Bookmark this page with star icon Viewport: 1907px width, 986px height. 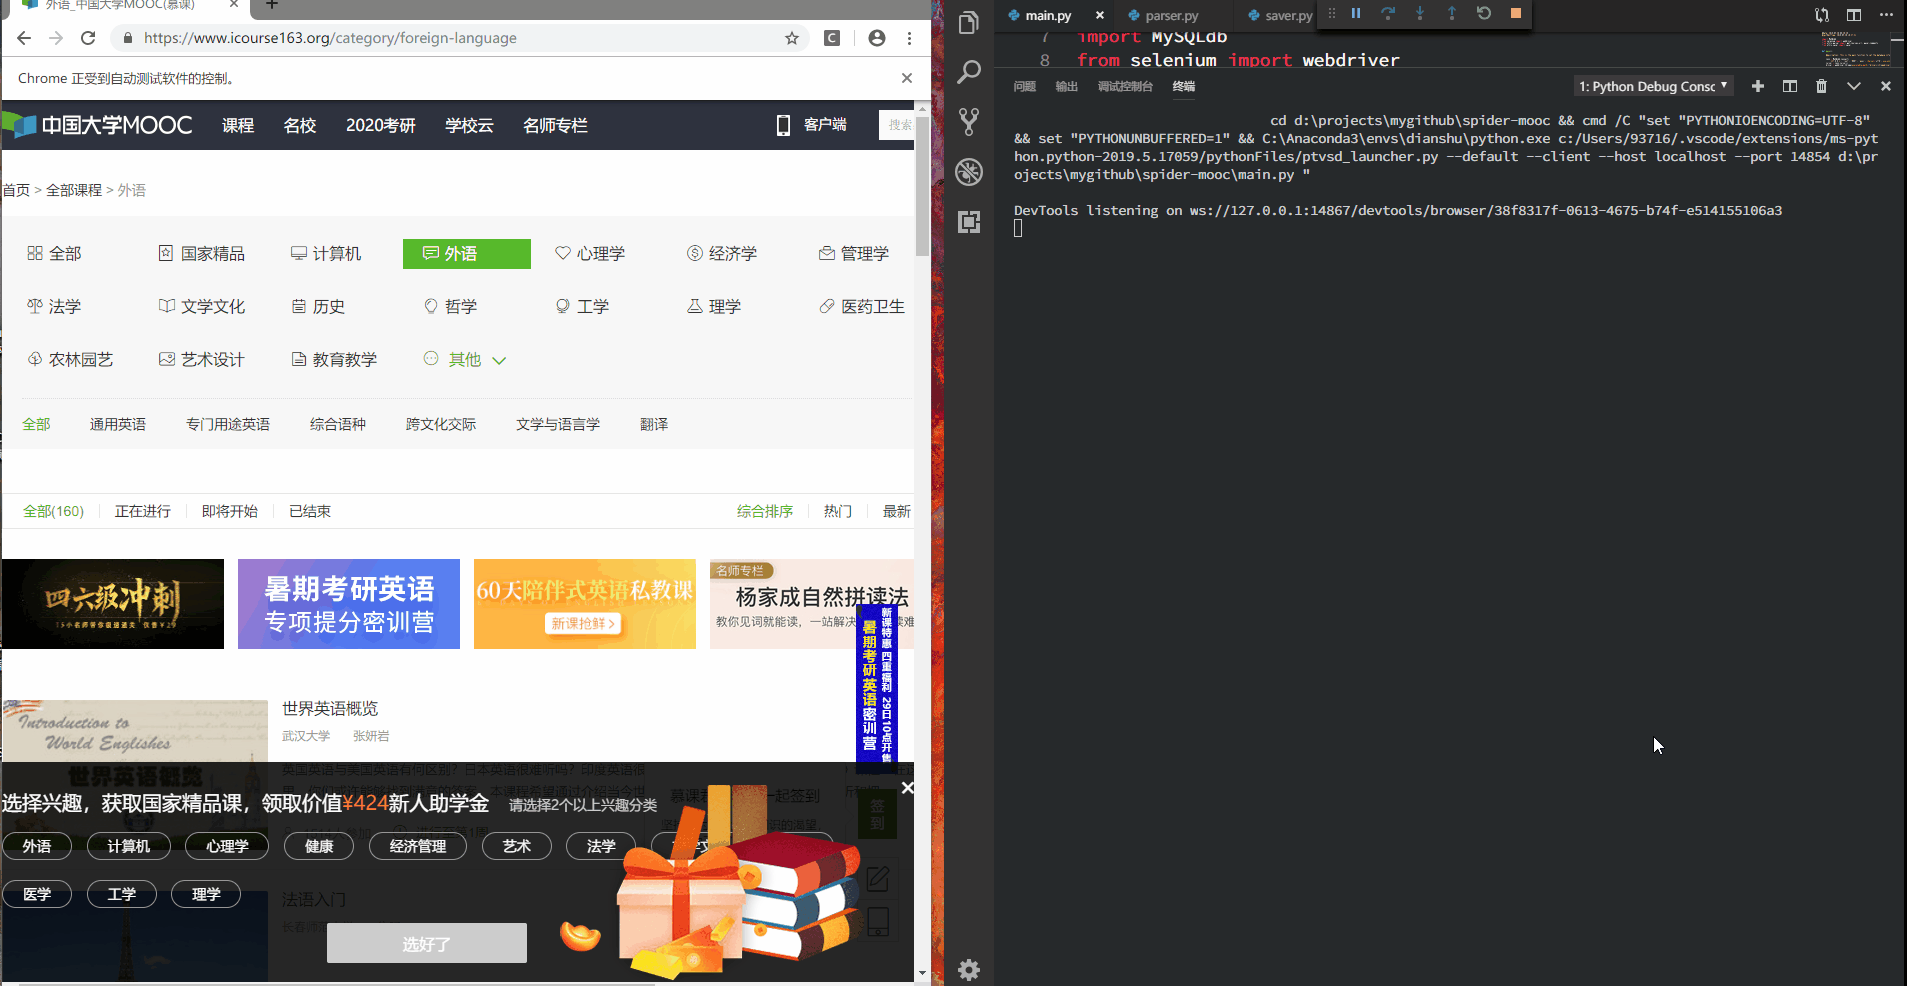coord(791,38)
